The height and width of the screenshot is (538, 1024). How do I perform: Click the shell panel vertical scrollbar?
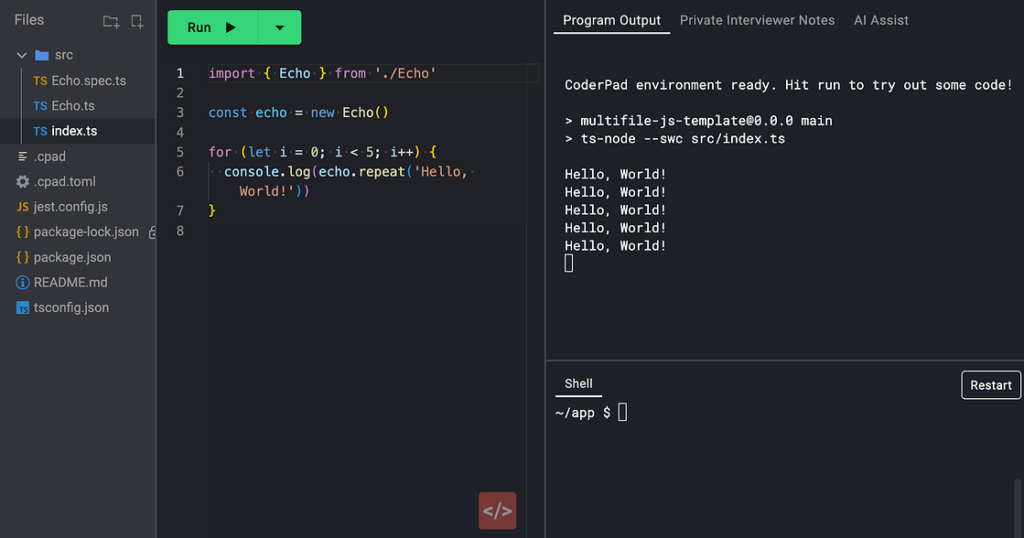click(1017, 505)
